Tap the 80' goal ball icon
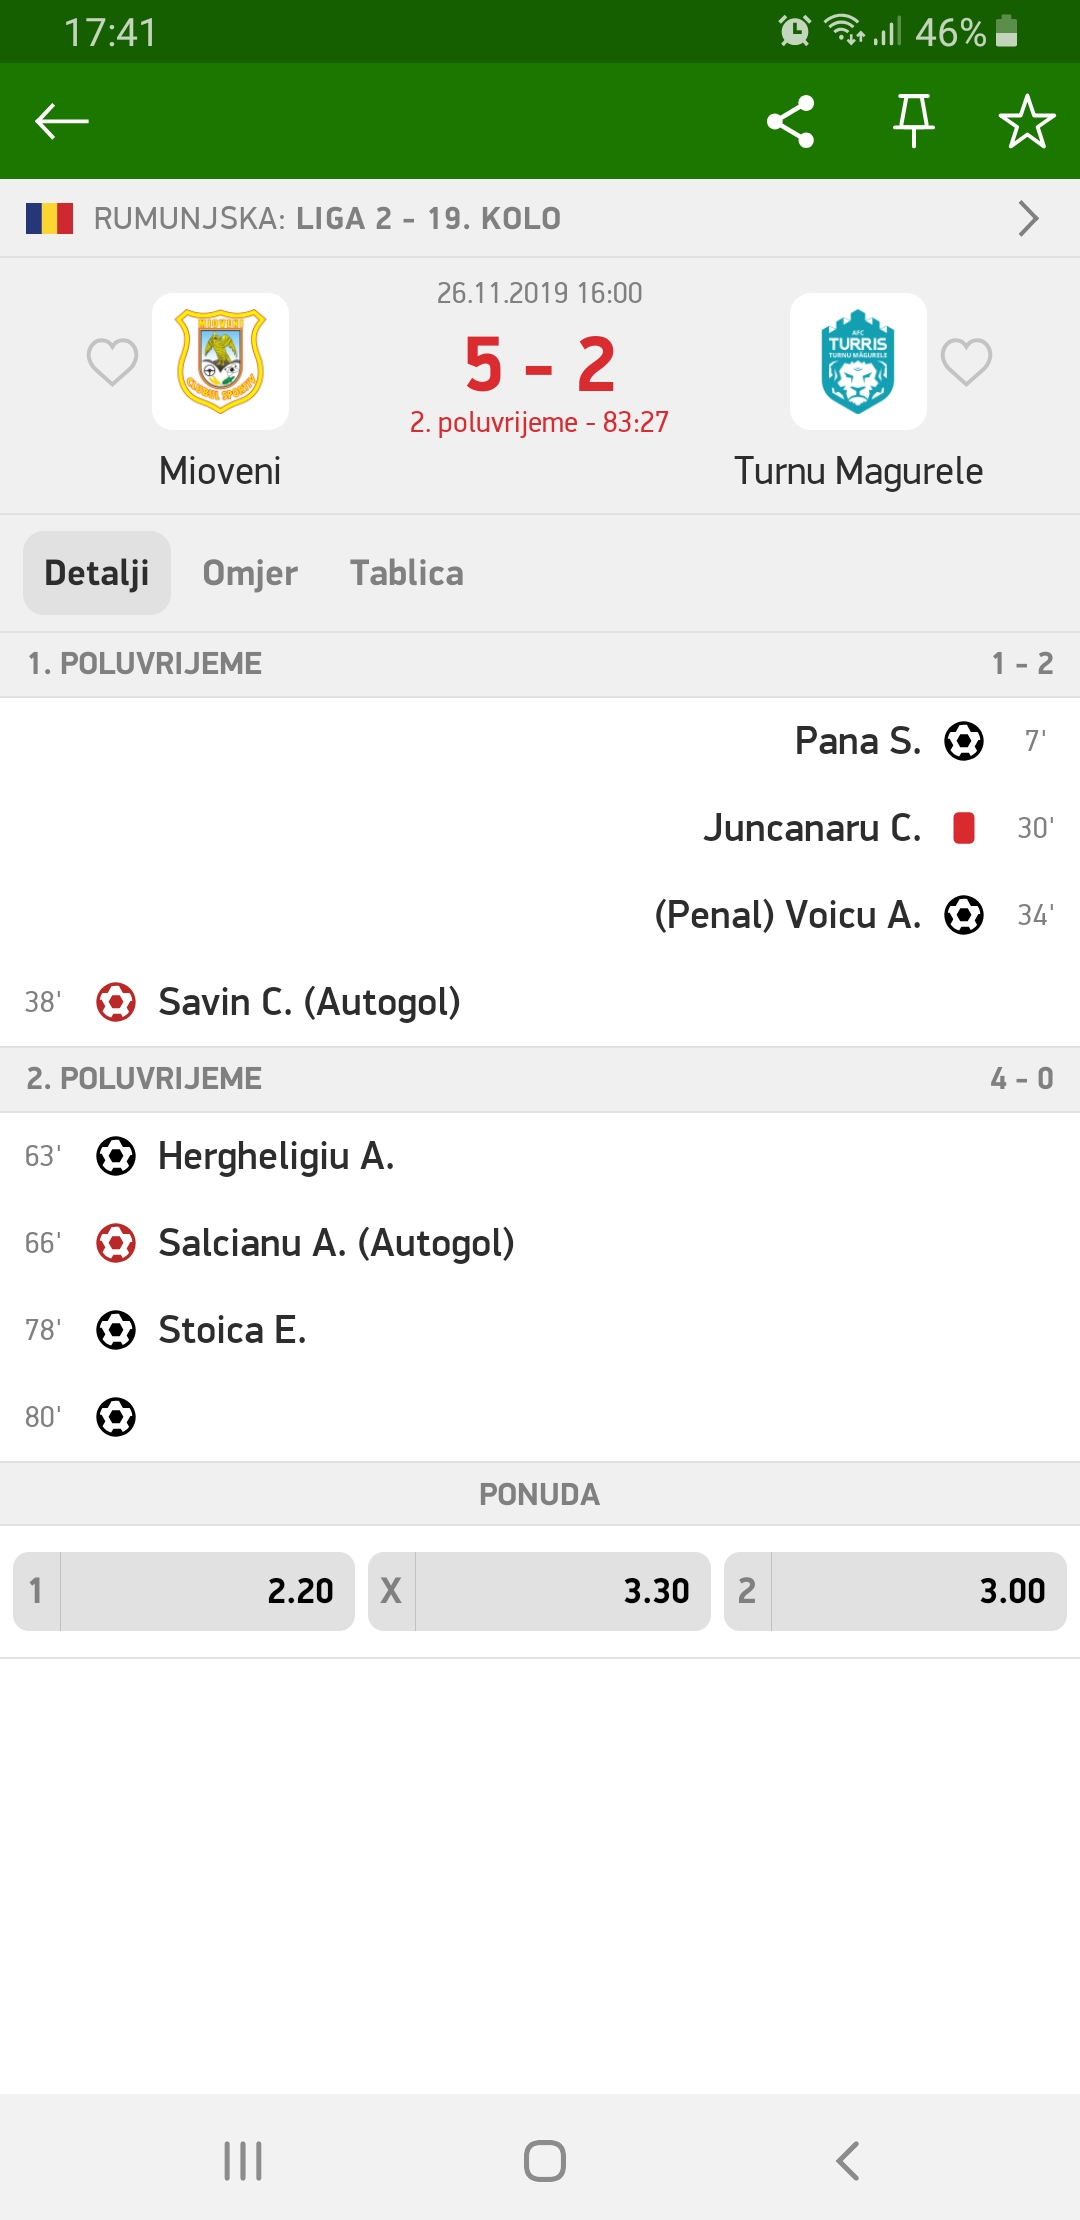The height and width of the screenshot is (2220, 1080). click(x=116, y=1417)
